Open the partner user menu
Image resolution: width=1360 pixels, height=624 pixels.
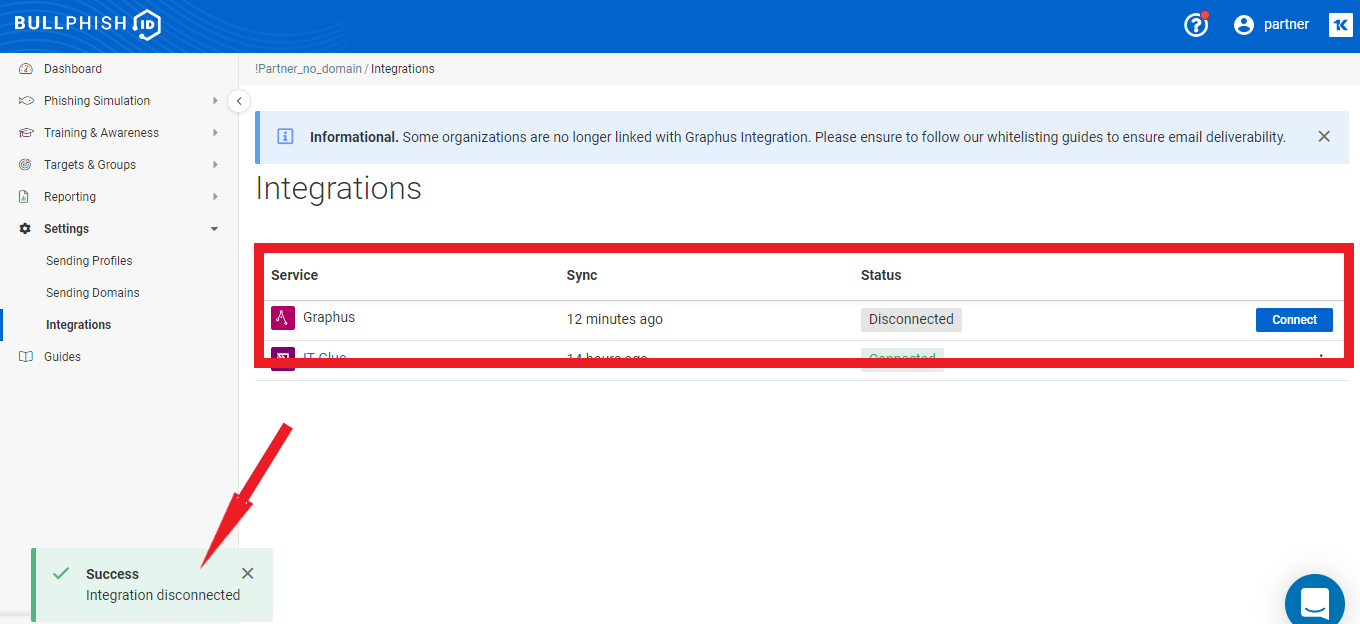click(1286, 25)
